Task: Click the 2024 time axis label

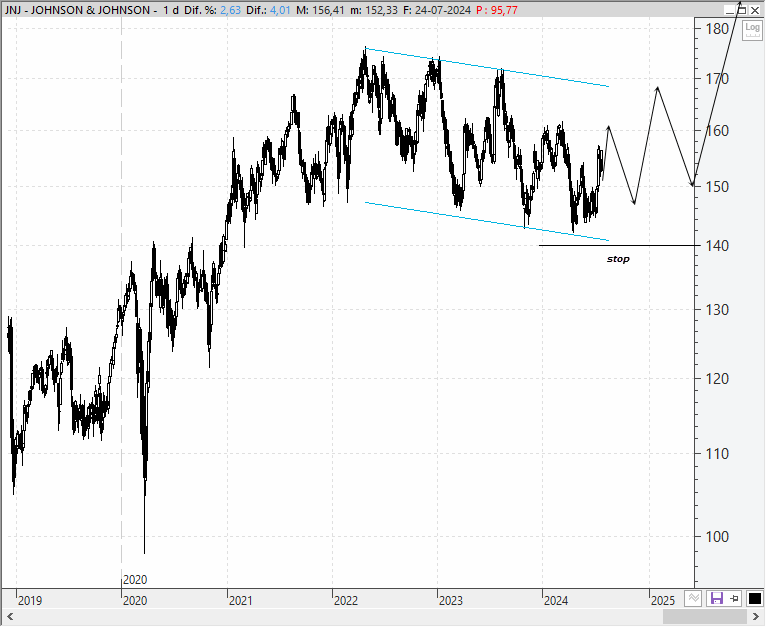Action: (x=556, y=600)
